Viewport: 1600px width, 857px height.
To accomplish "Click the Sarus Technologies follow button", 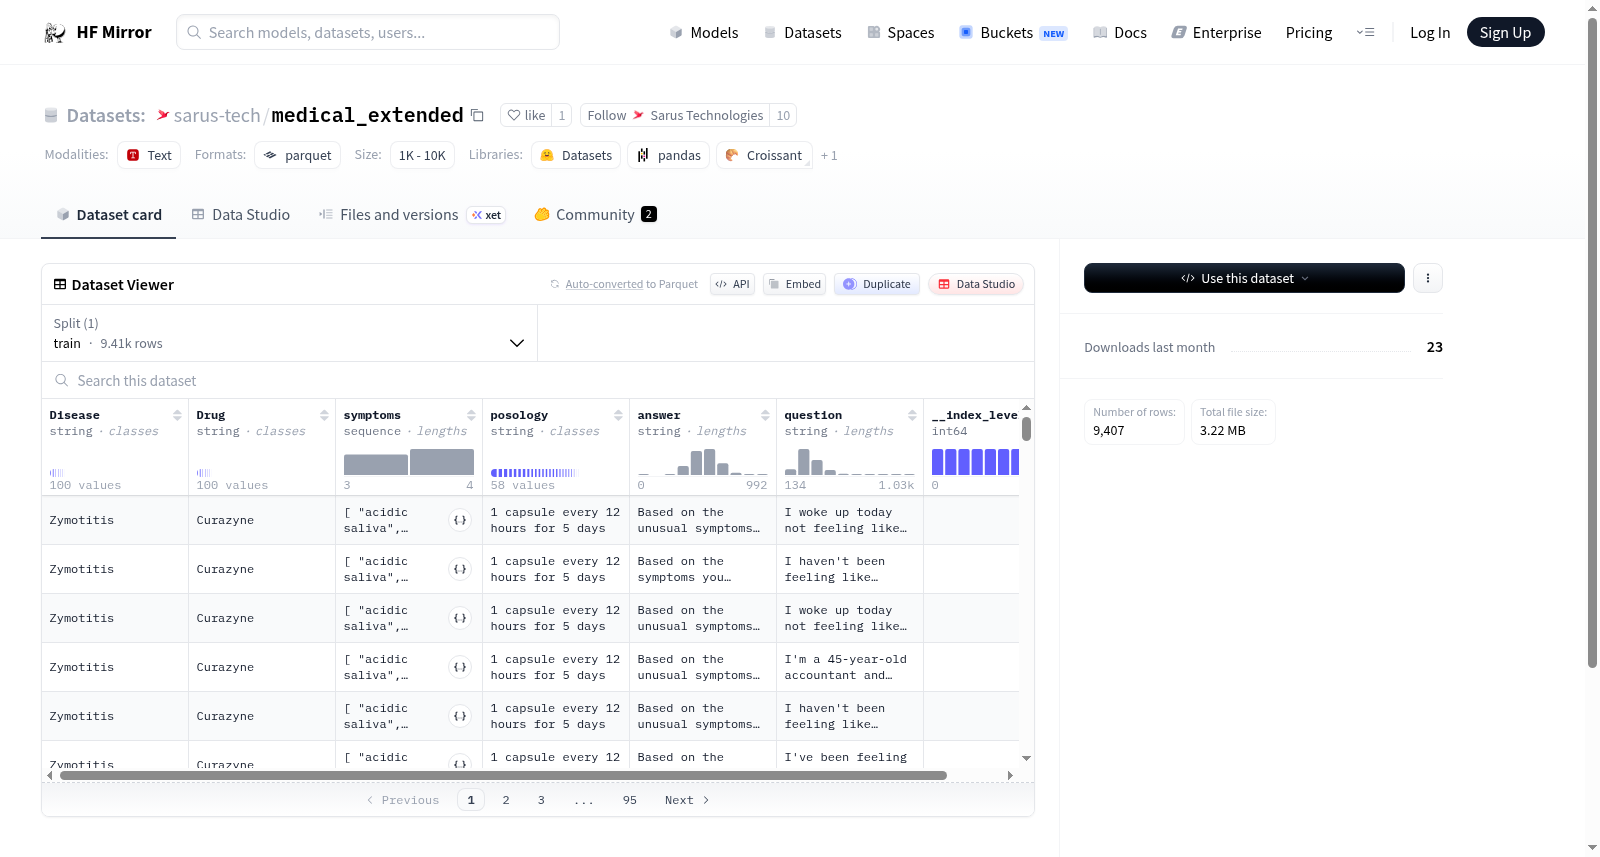I will pyautogui.click(x=675, y=115).
